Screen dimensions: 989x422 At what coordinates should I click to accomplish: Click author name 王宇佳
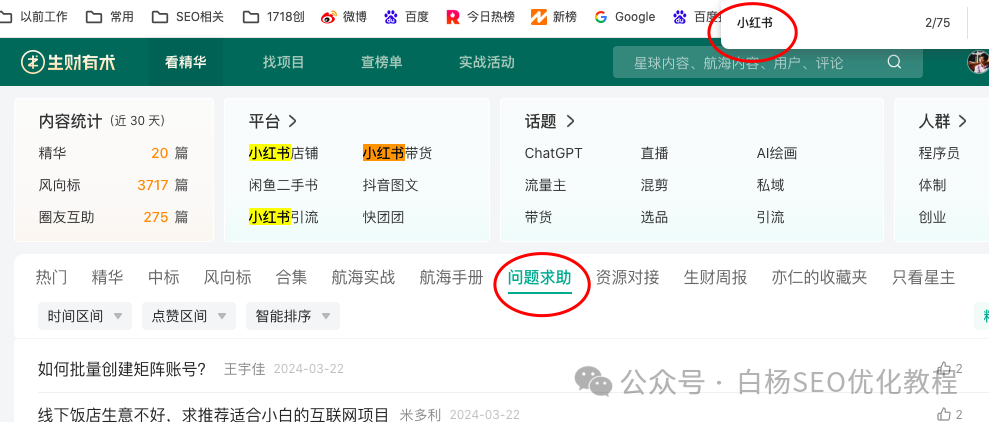pyautogui.click(x=245, y=369)
